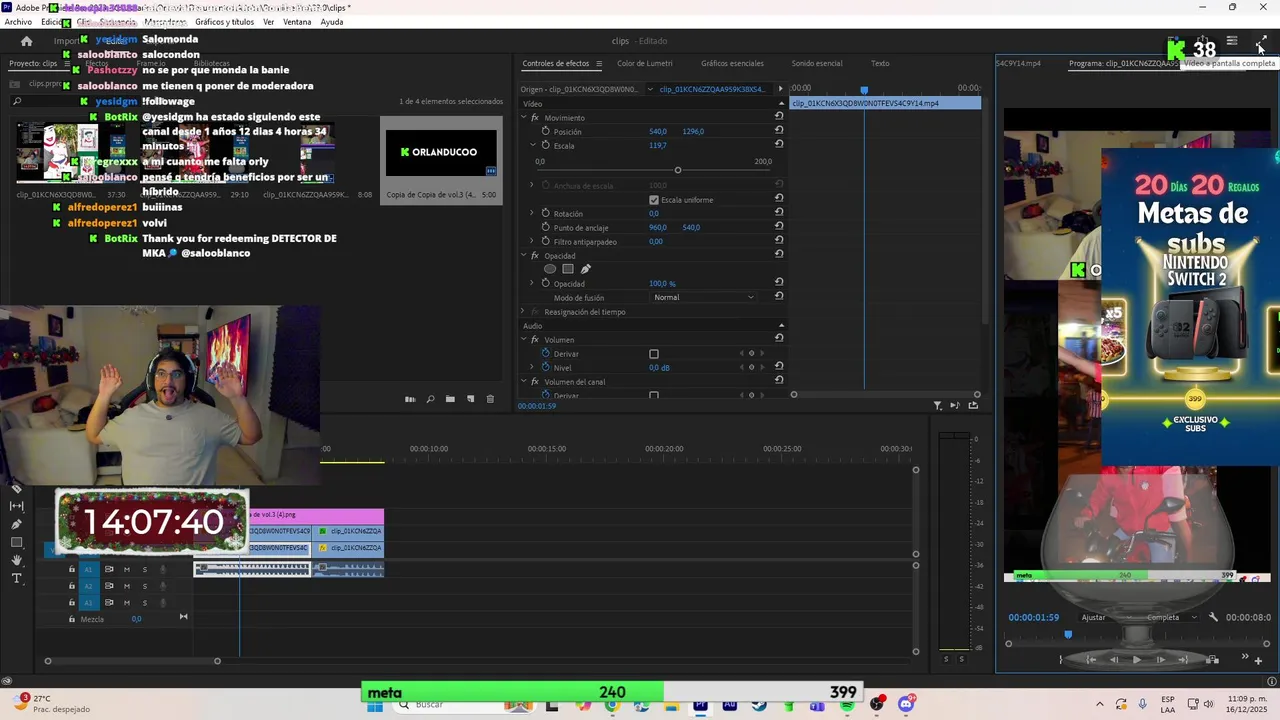Toggle the Derivar checkbox under Volumen

(654, 354)
